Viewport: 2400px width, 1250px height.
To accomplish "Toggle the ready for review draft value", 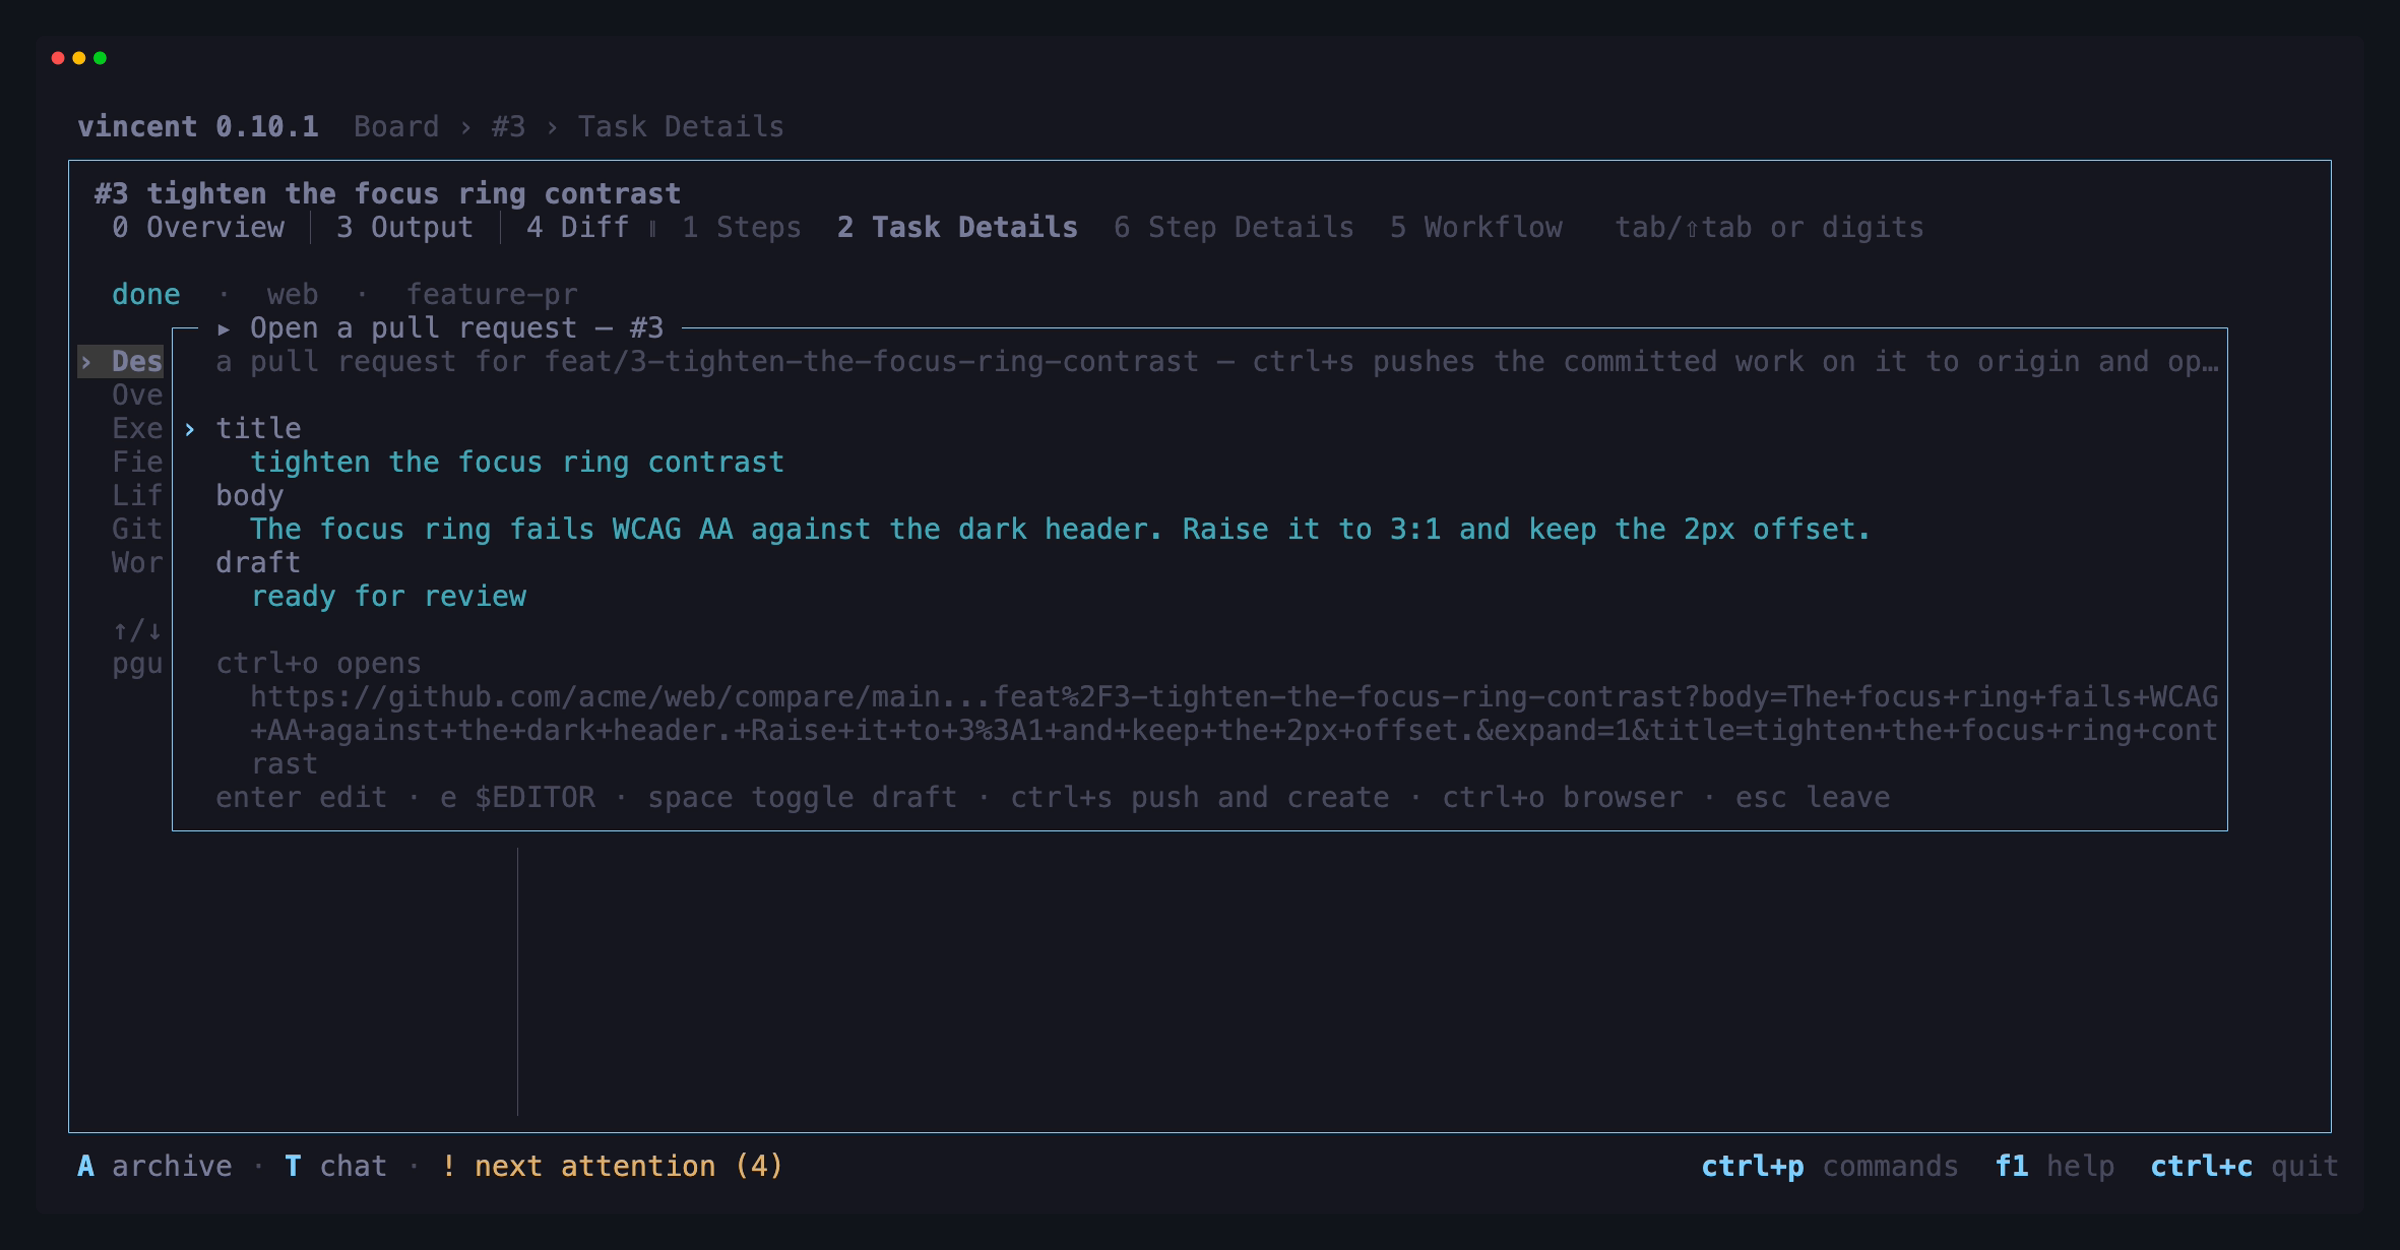I will click(388, 596).
